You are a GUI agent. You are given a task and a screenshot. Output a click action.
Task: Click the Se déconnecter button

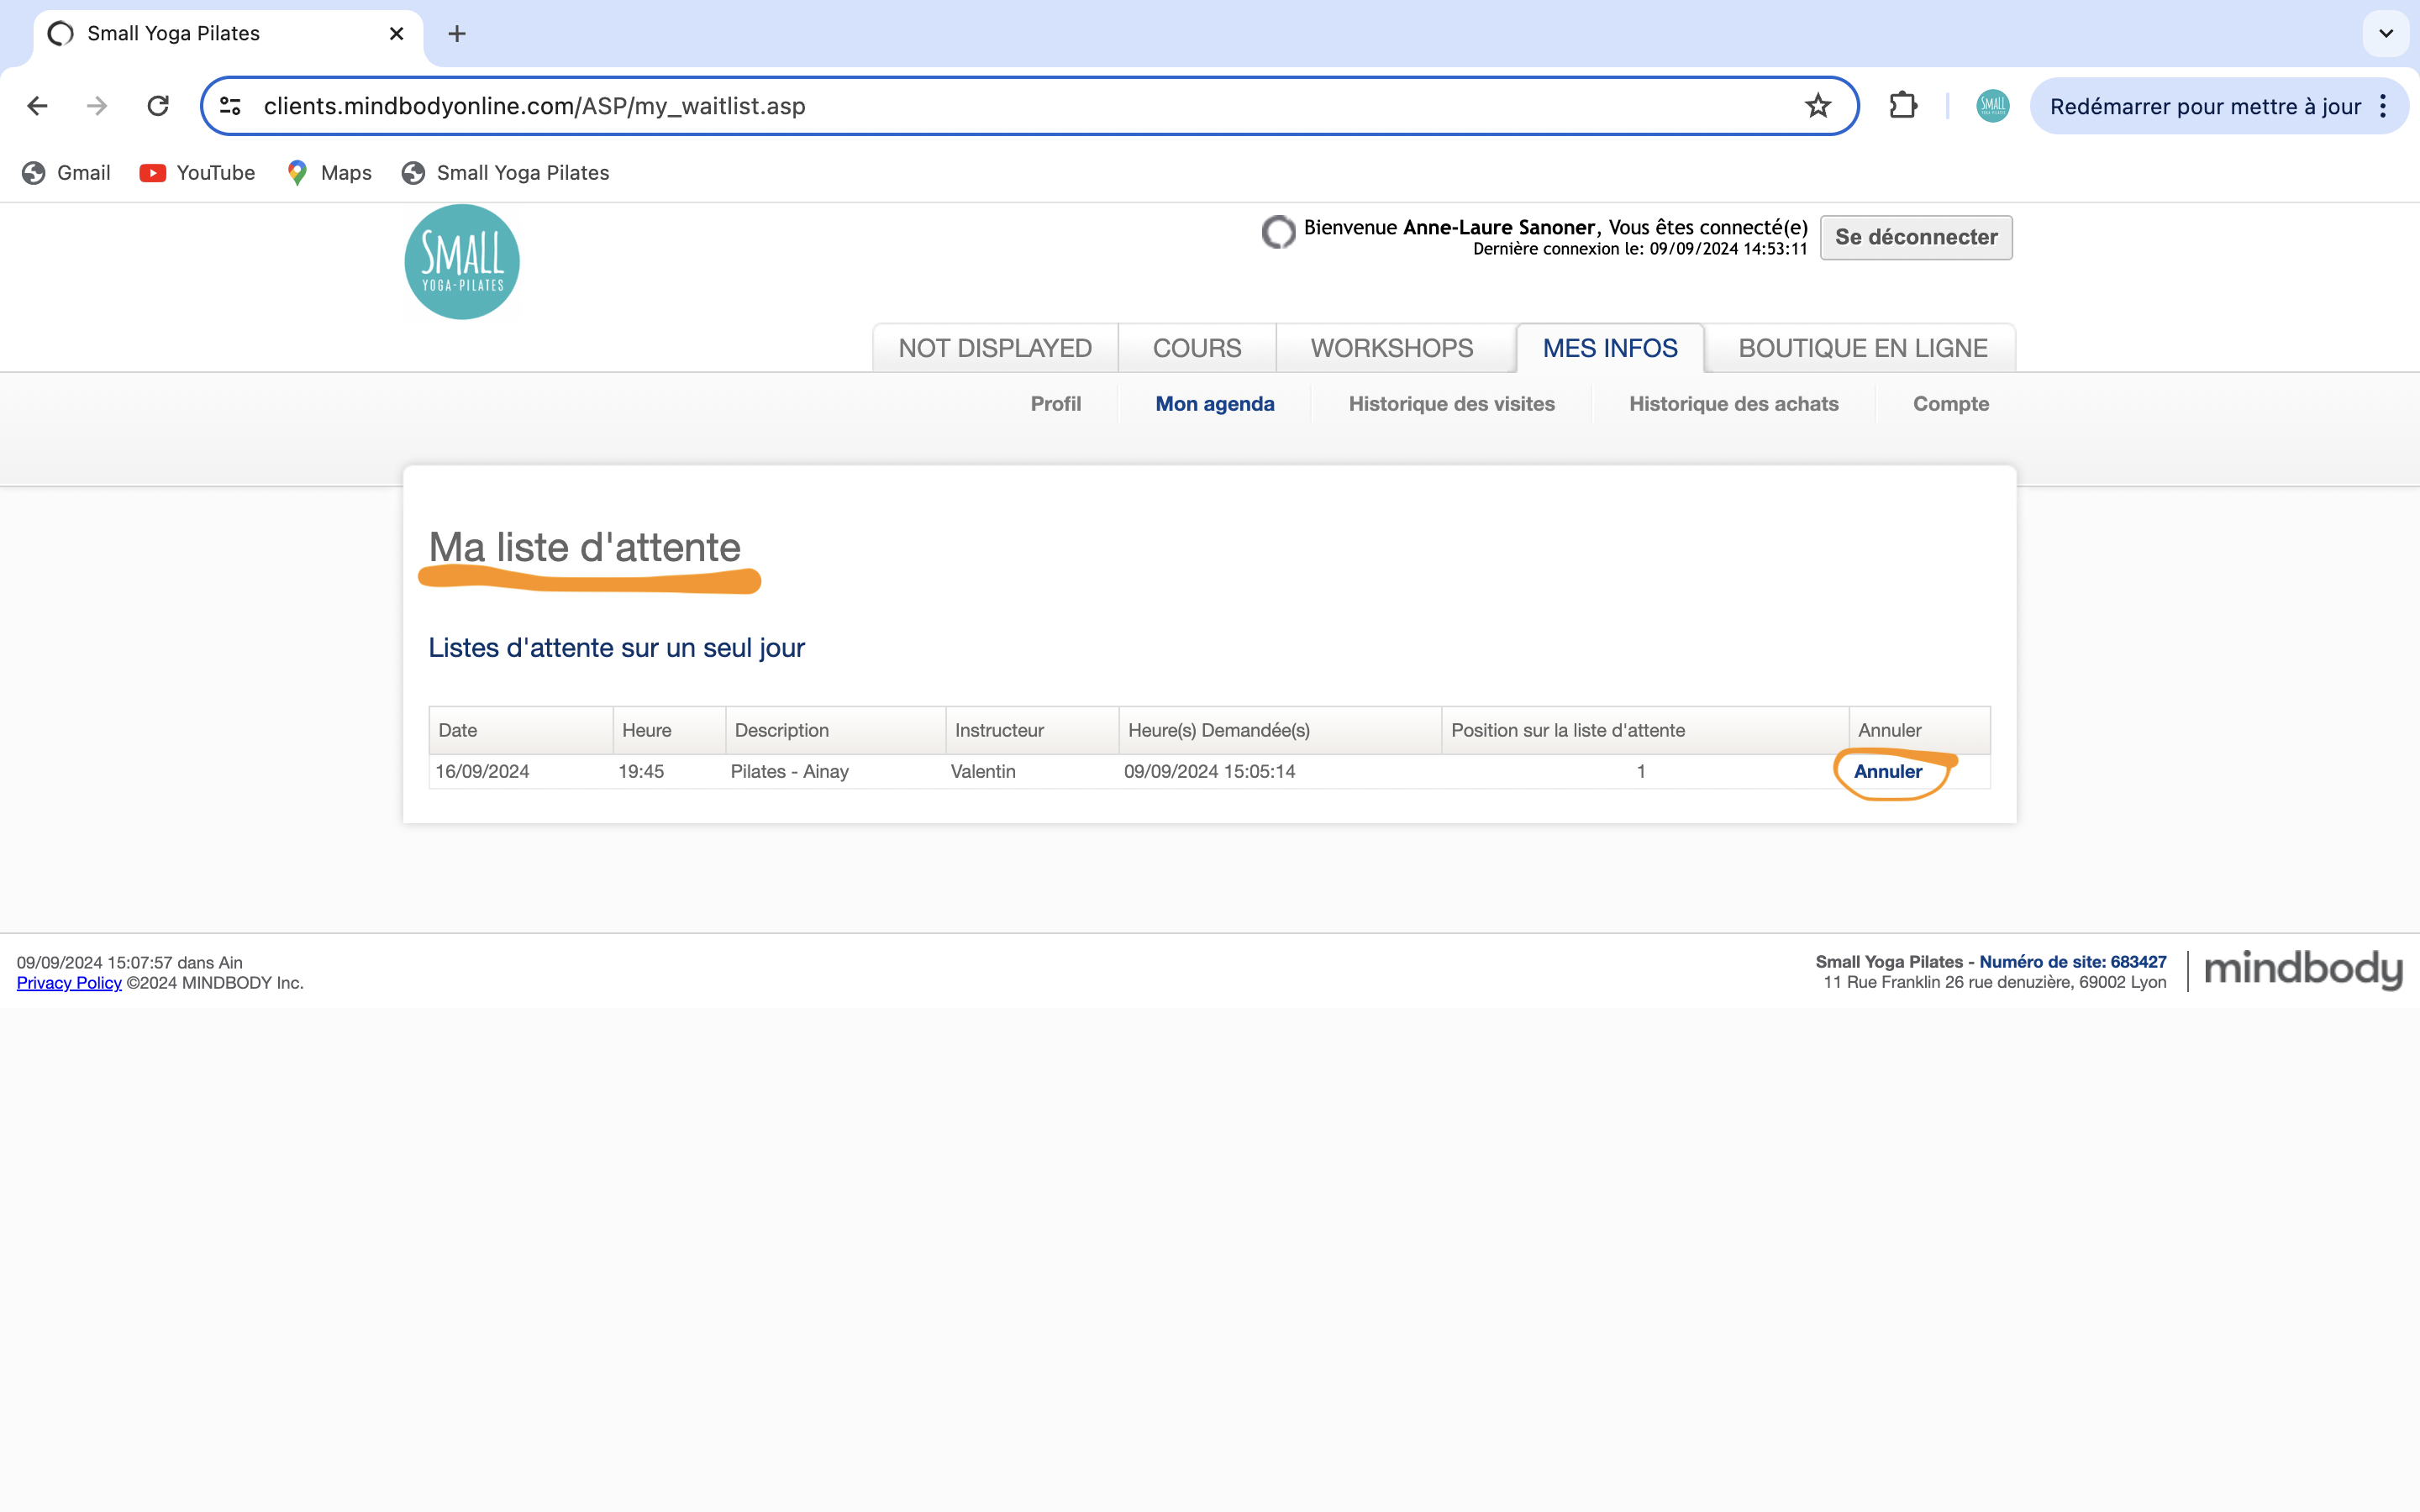1916,237
